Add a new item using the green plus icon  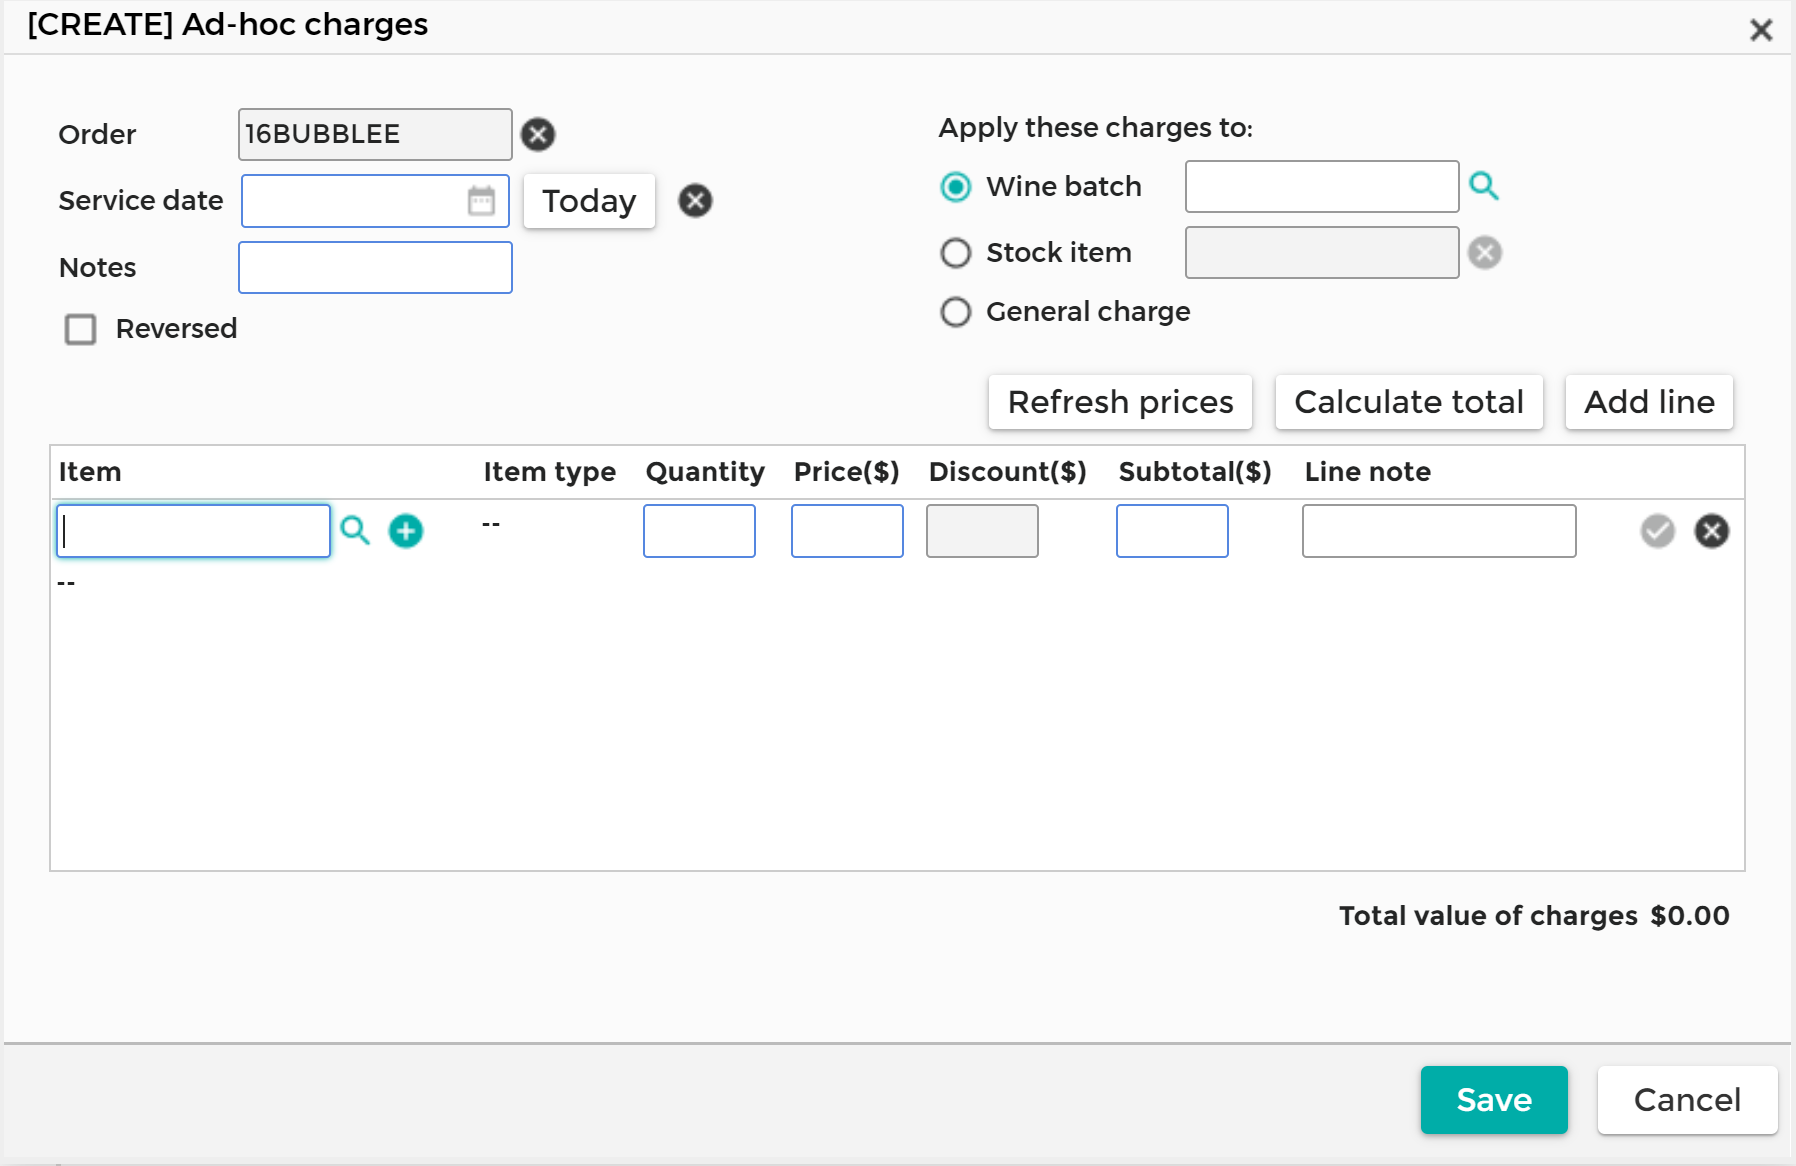click(x=406, y=531)
